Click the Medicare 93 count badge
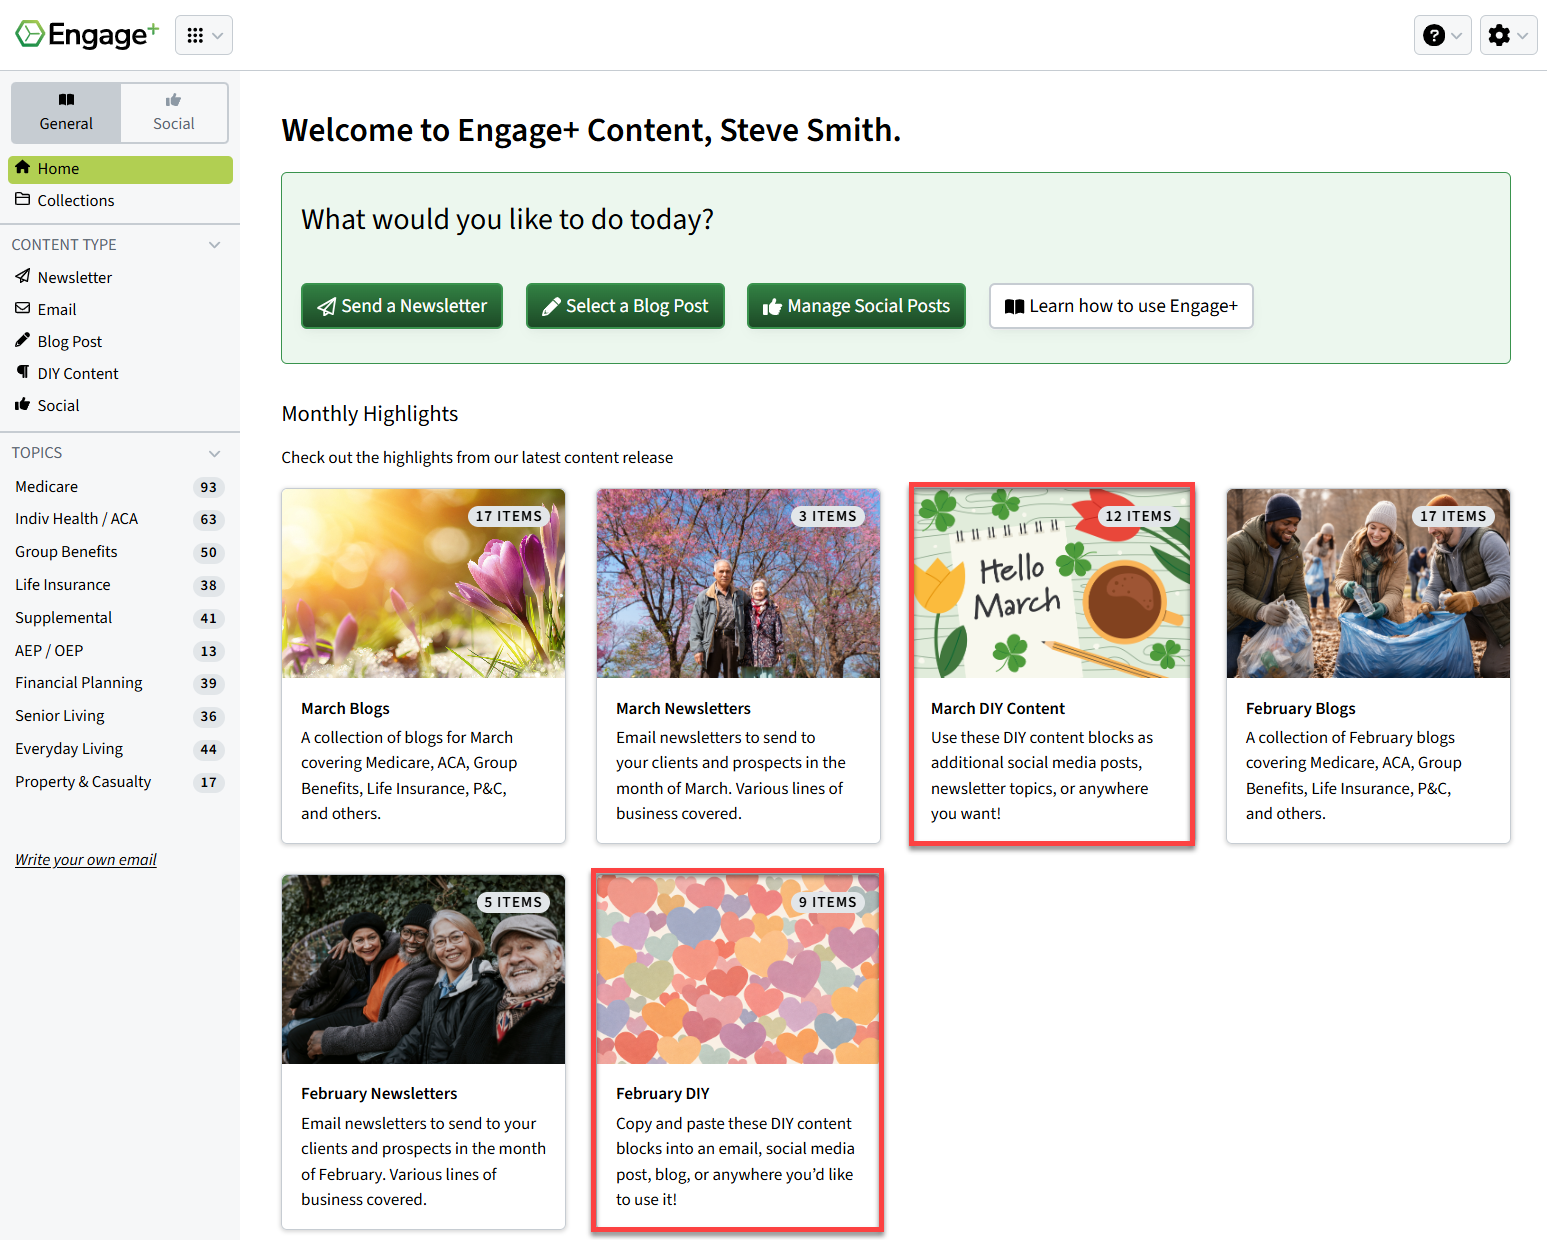 coord(208,487)
